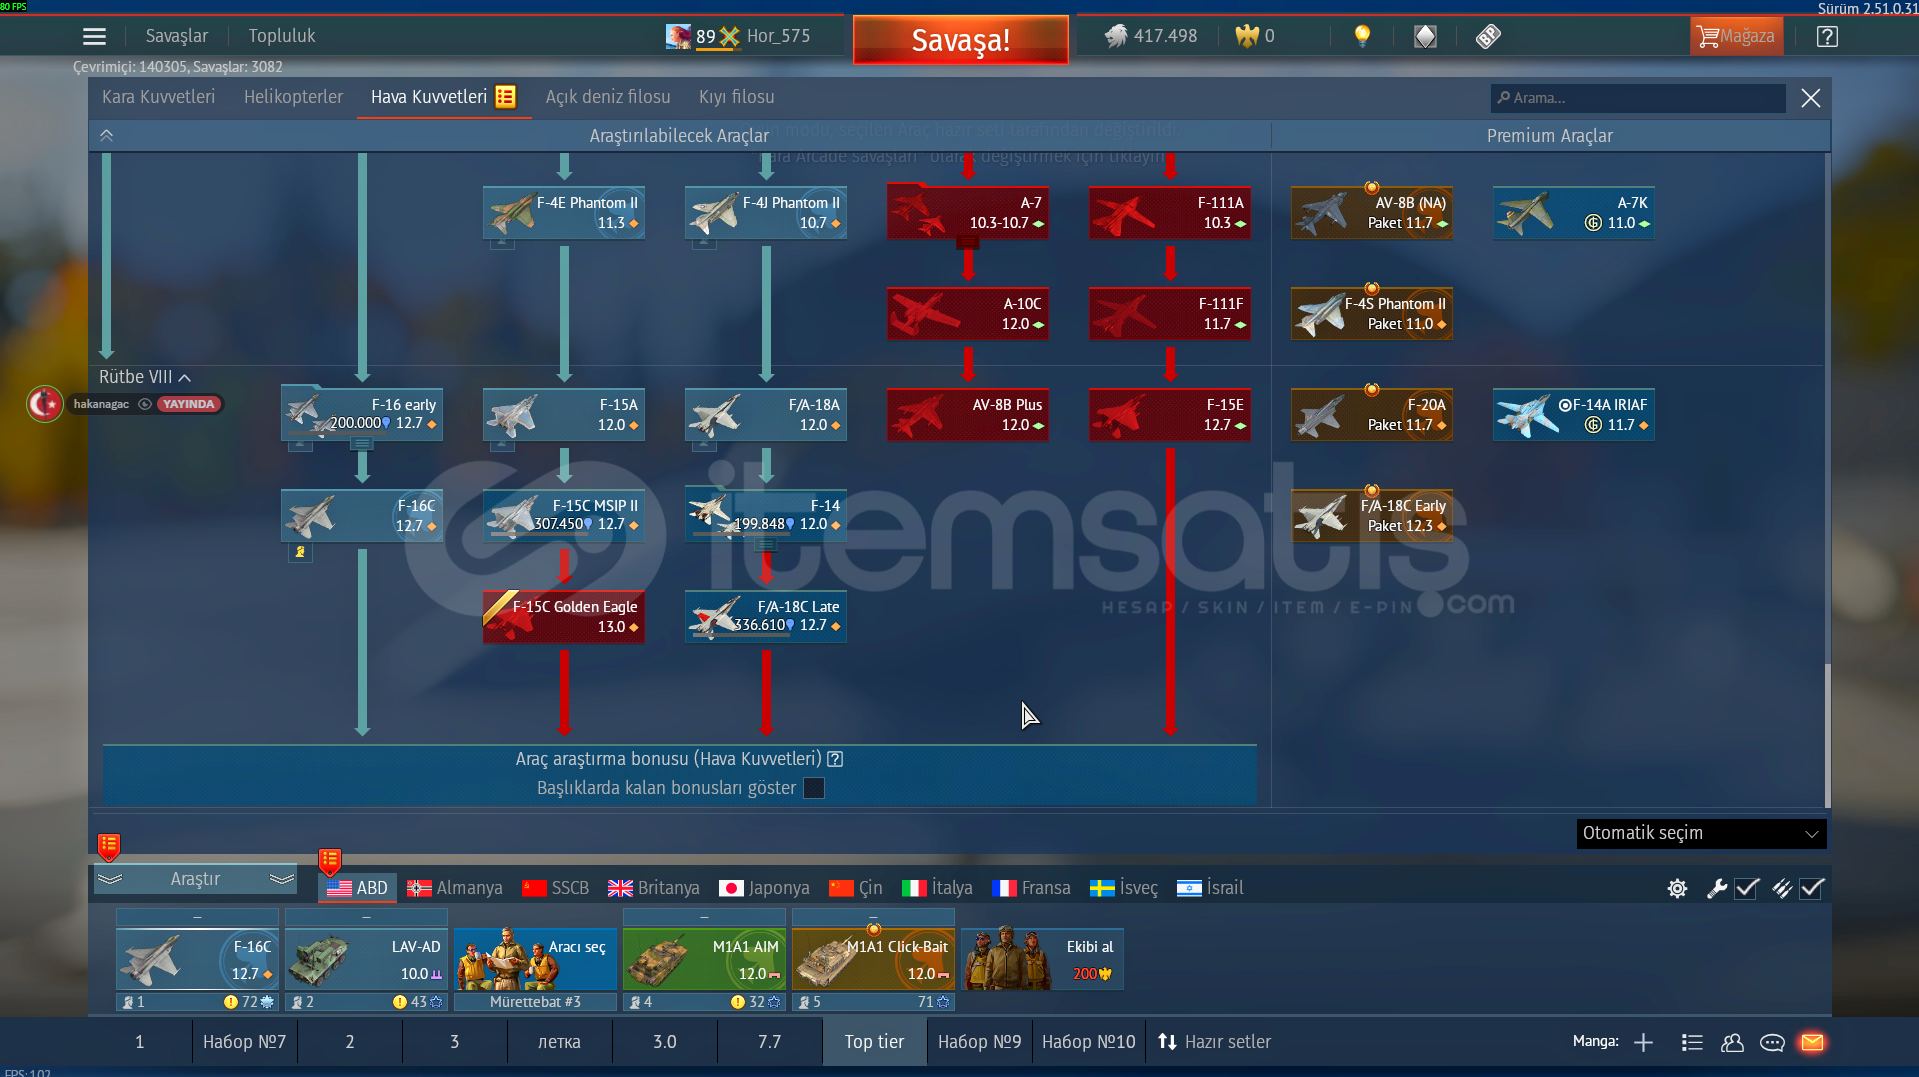This screenshot has height=1077, width=1919.
Task: Select the Japonya nation tab
Action: pyautogui.click(x=765, y=888)
